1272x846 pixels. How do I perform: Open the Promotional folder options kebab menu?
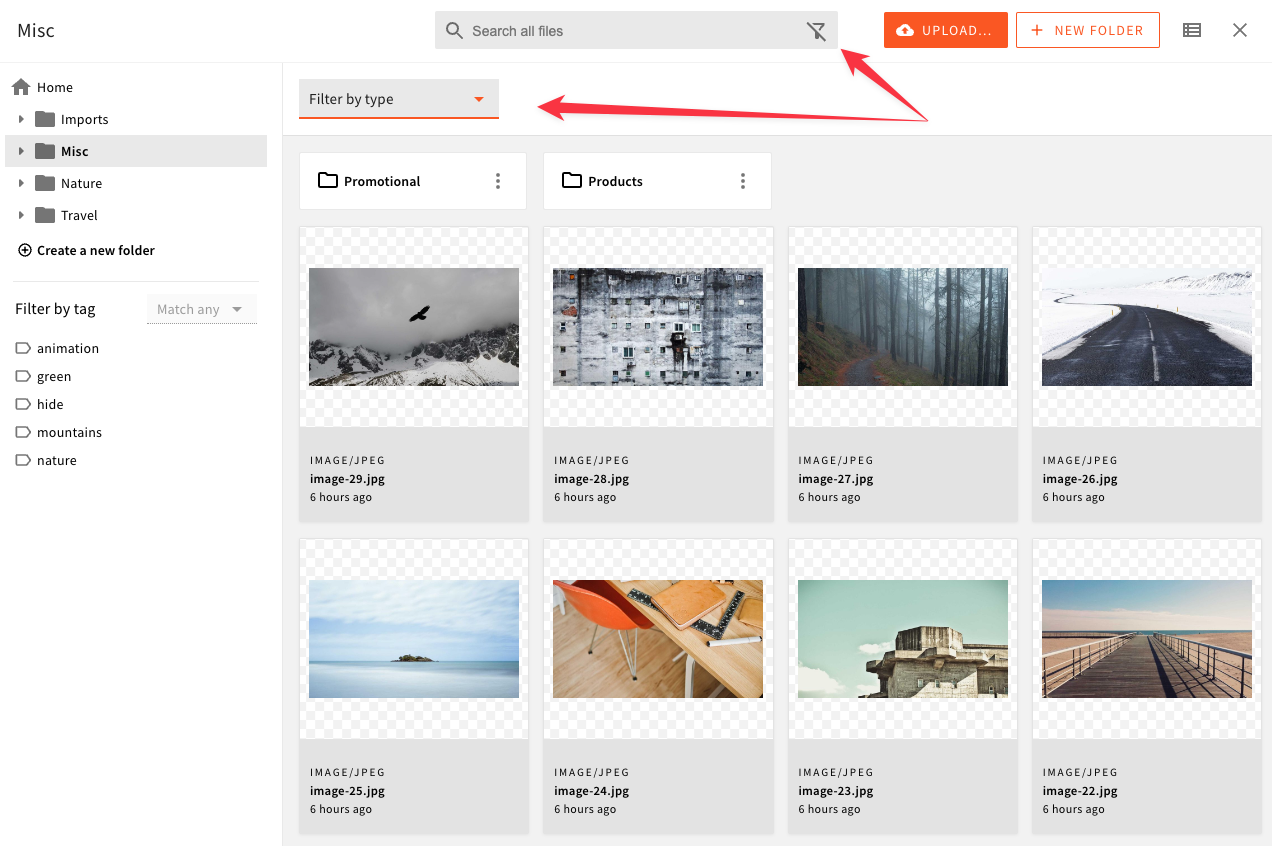[498, 181]
